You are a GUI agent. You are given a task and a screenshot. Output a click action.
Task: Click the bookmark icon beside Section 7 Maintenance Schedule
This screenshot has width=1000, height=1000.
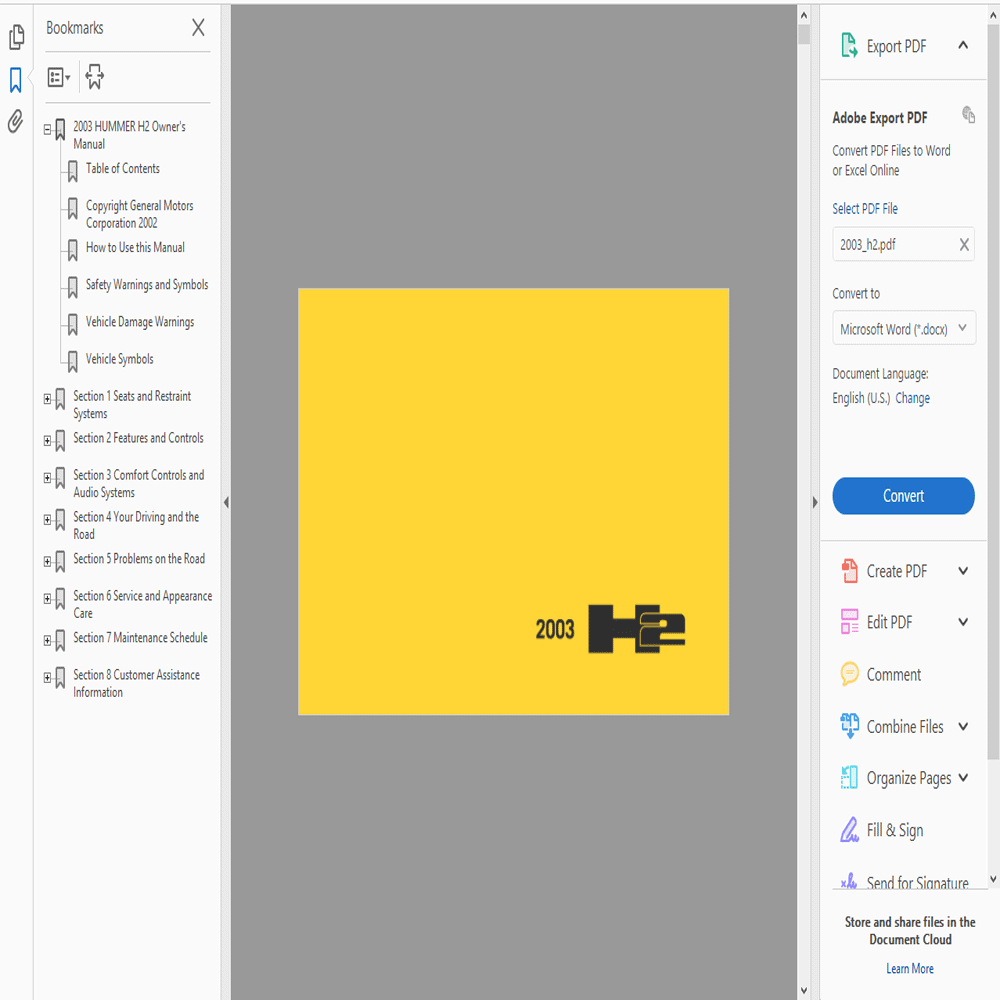61,640
